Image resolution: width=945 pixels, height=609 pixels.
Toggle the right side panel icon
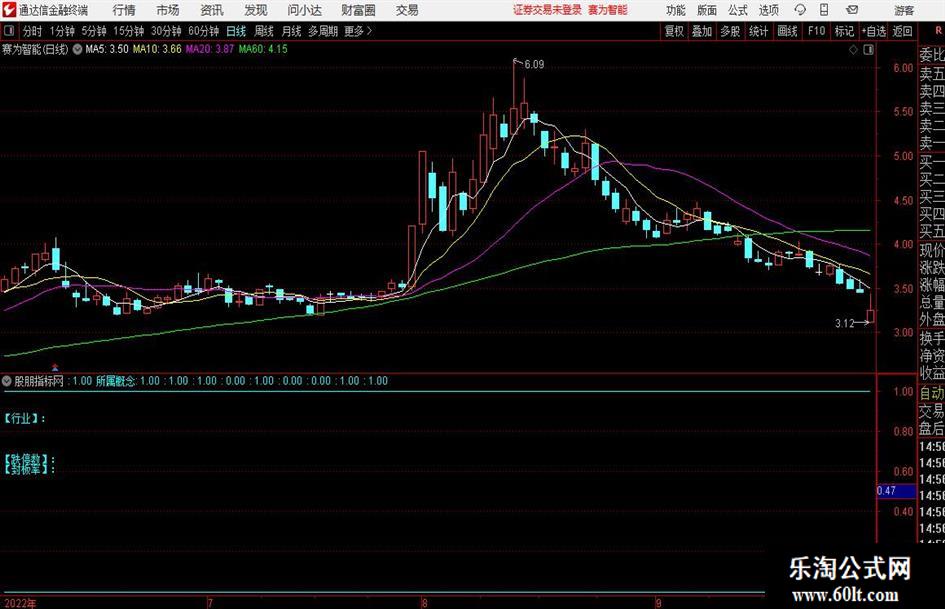tap(868, 50)
